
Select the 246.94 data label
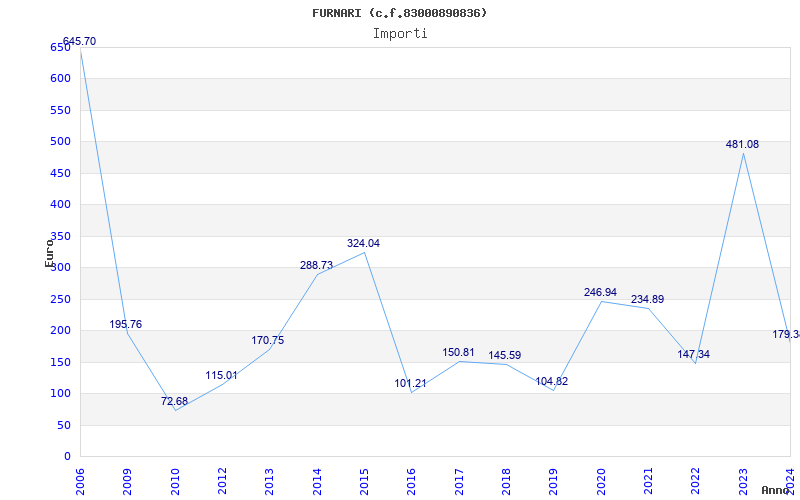tap(601, 292)
